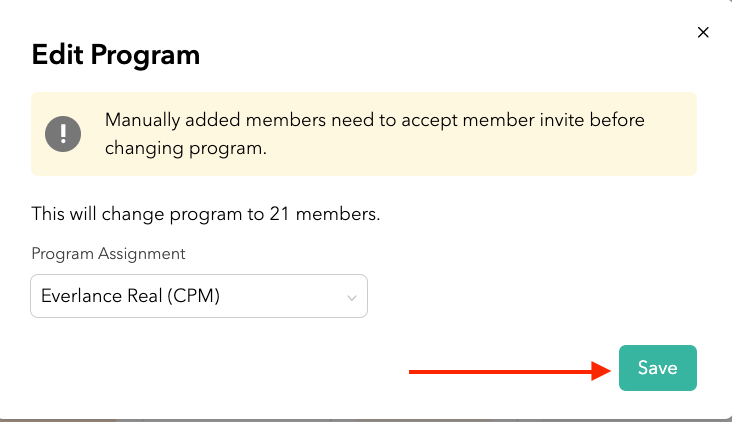The height and width of the screenshot is (422, 732).
Task: Click the "Program Assignment" field label
Action: [108, 254]
